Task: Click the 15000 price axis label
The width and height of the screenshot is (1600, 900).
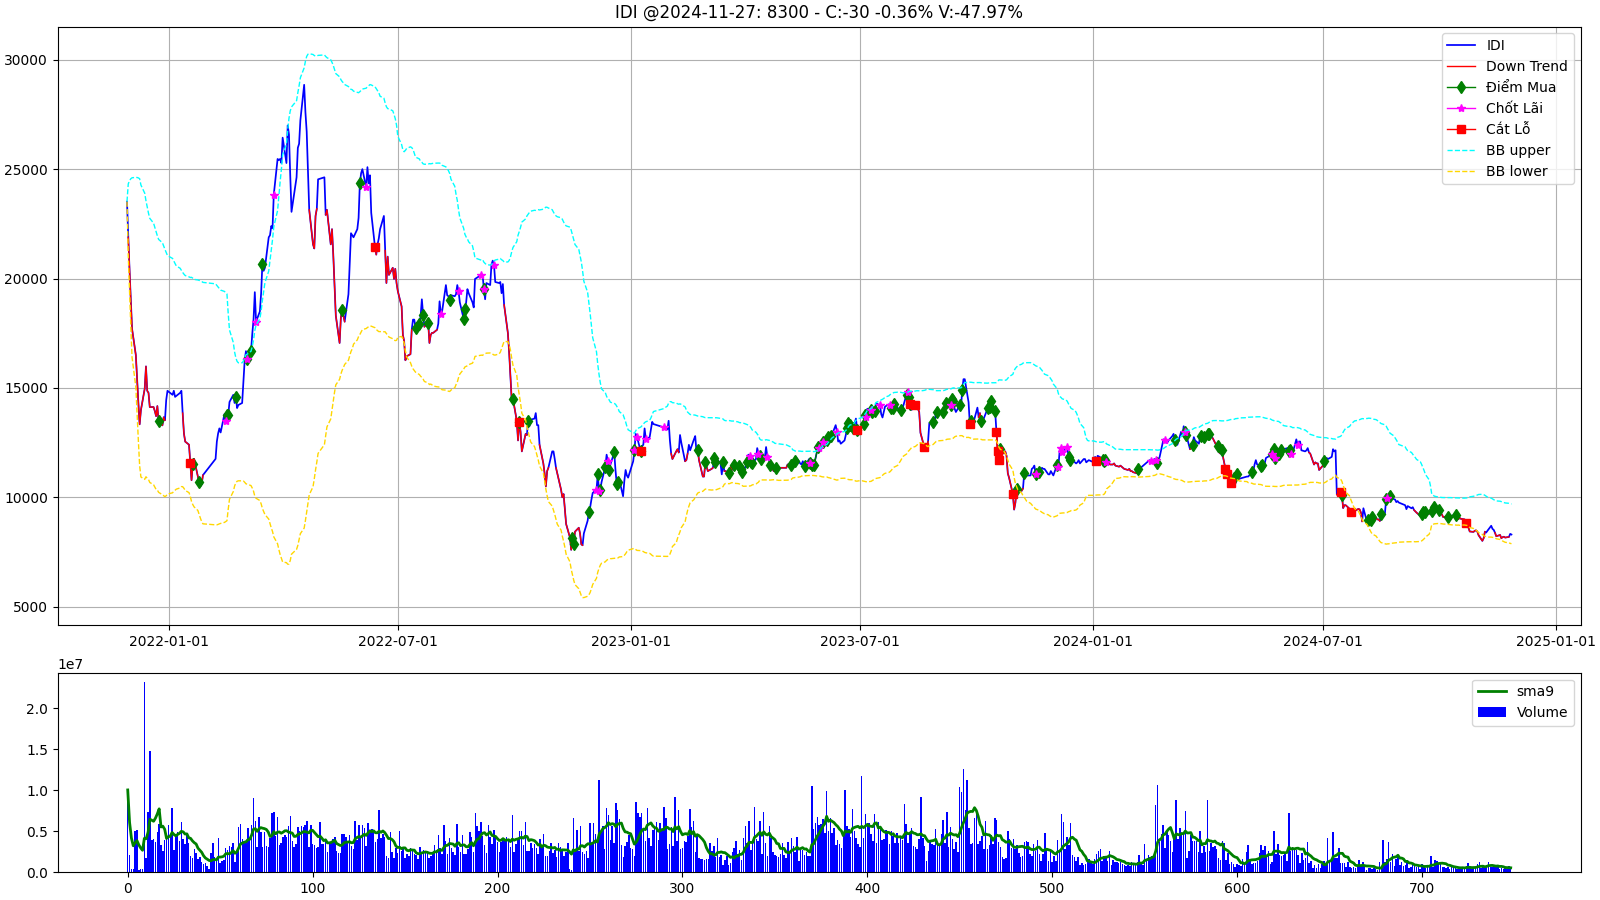Action: 26,389
